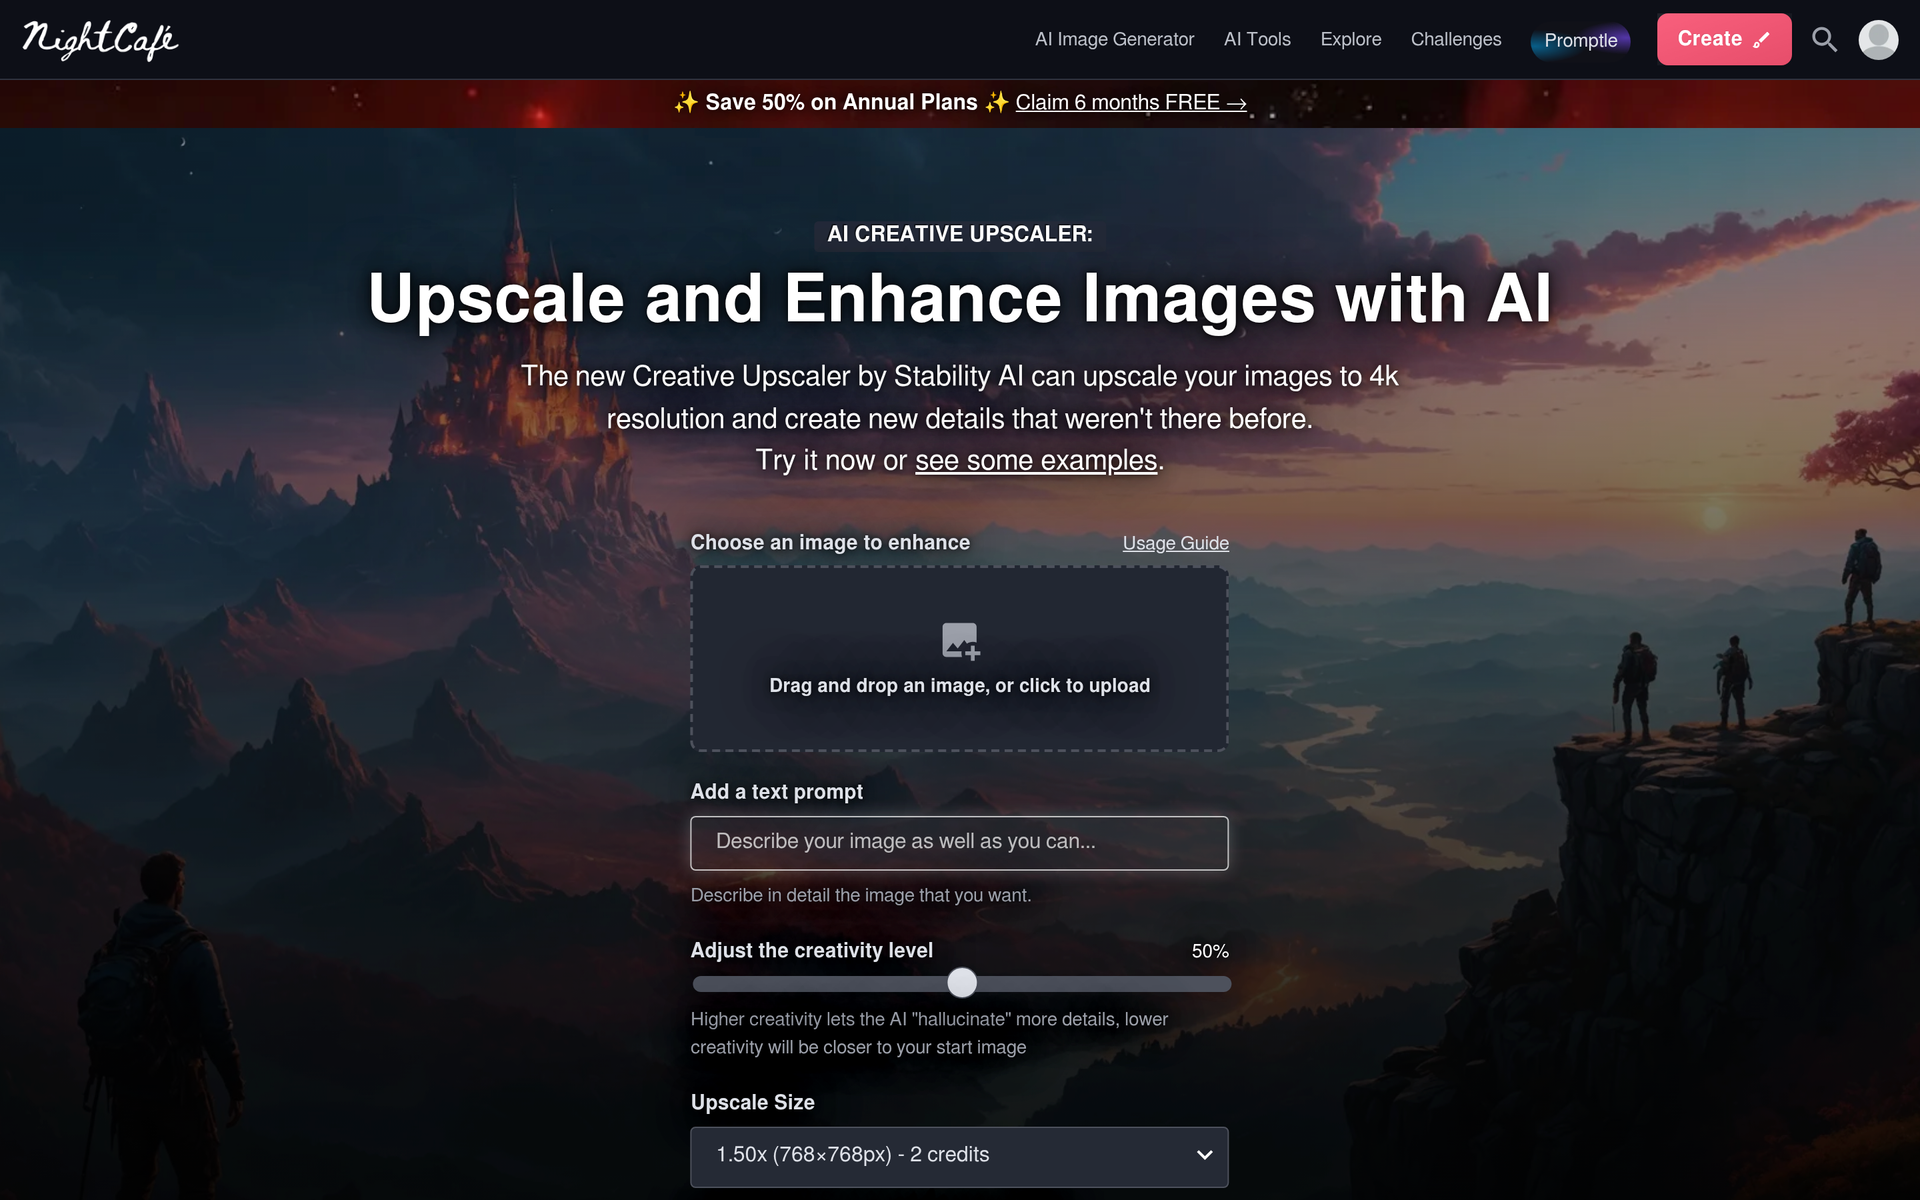This screenshot has height=1200, width=1920.
Task: Open the Promptle page
Action: (1580, 40)
